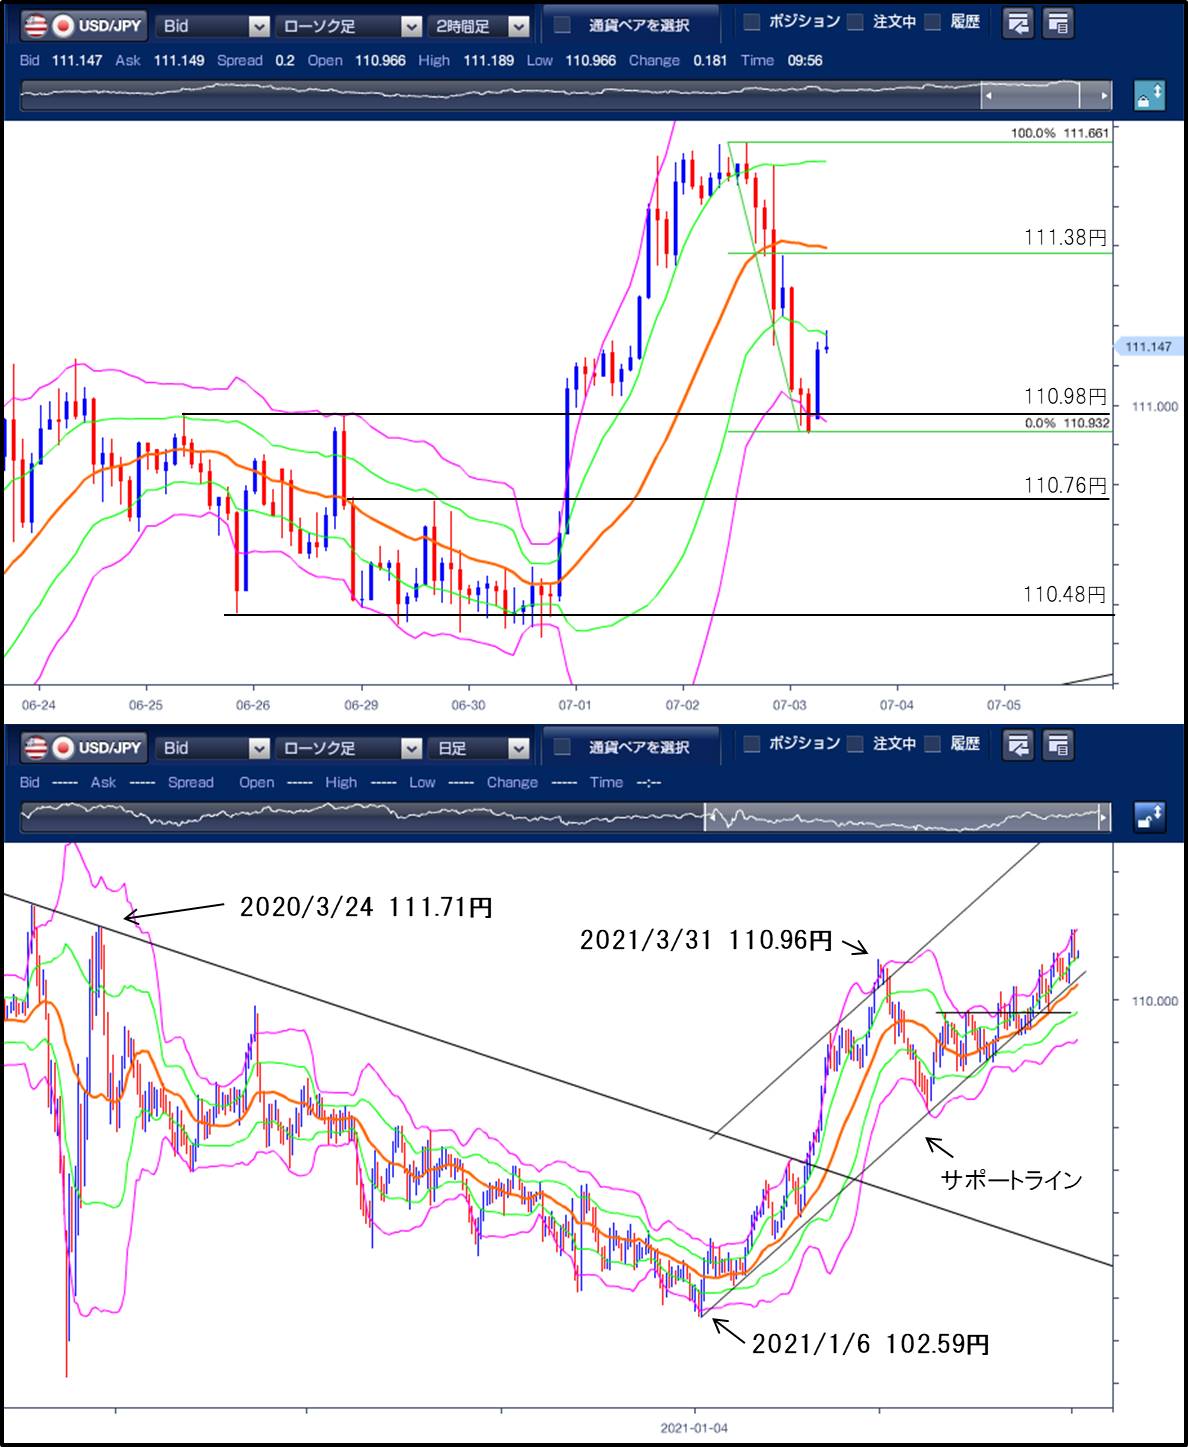Viewport: 1188px width, 1447px height.
Task: Click right arrow of top chart range slider
Action: pos(1103,96)
